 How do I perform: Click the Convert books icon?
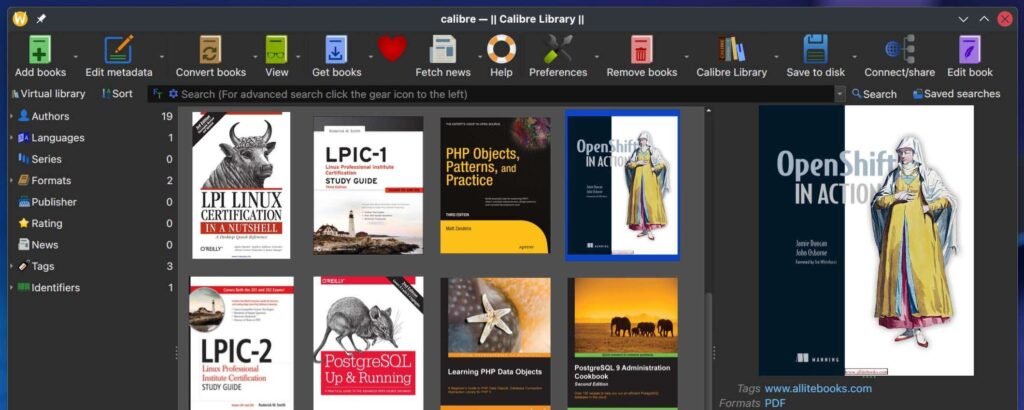[x=210, y=50]
